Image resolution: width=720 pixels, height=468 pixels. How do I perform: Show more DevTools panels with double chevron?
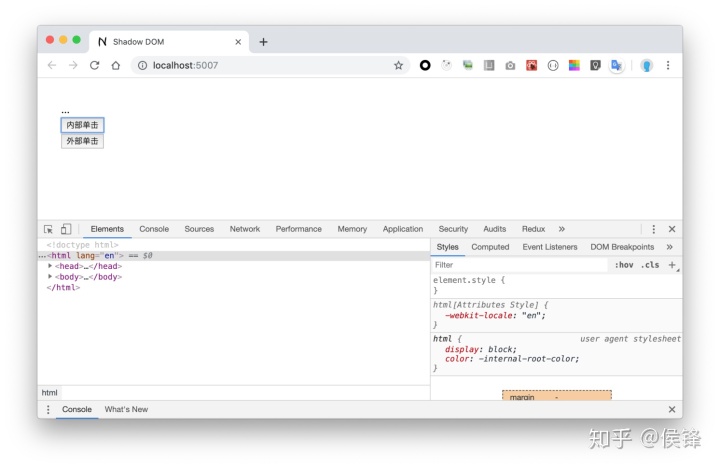click(562, 229)
